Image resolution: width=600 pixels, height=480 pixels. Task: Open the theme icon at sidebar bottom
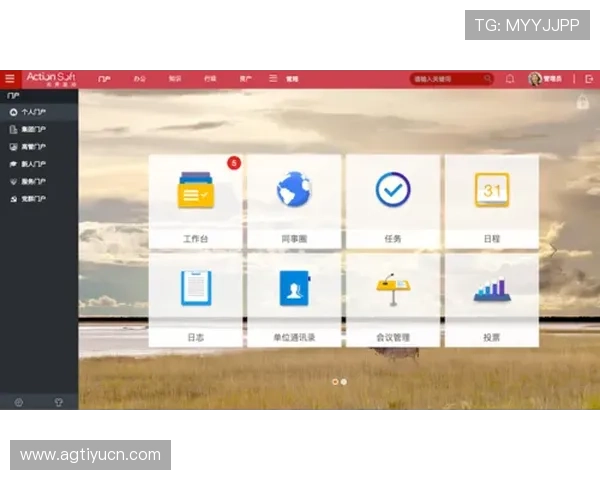(x=59, y=402)
